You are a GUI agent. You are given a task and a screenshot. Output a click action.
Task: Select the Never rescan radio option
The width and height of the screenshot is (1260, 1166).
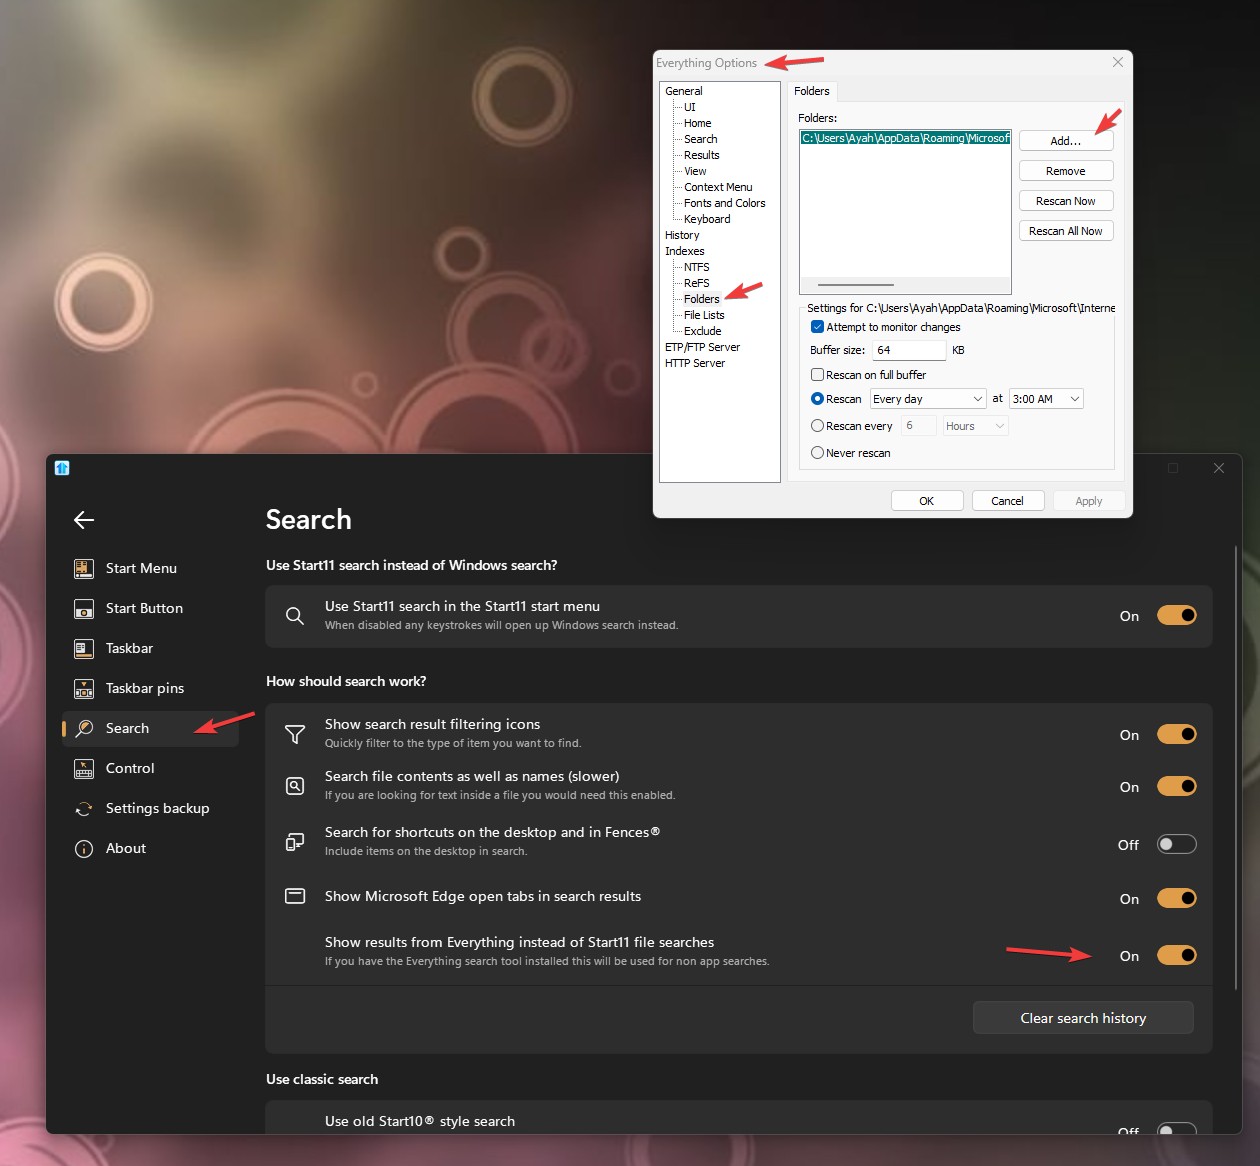[x=817, y=453]
